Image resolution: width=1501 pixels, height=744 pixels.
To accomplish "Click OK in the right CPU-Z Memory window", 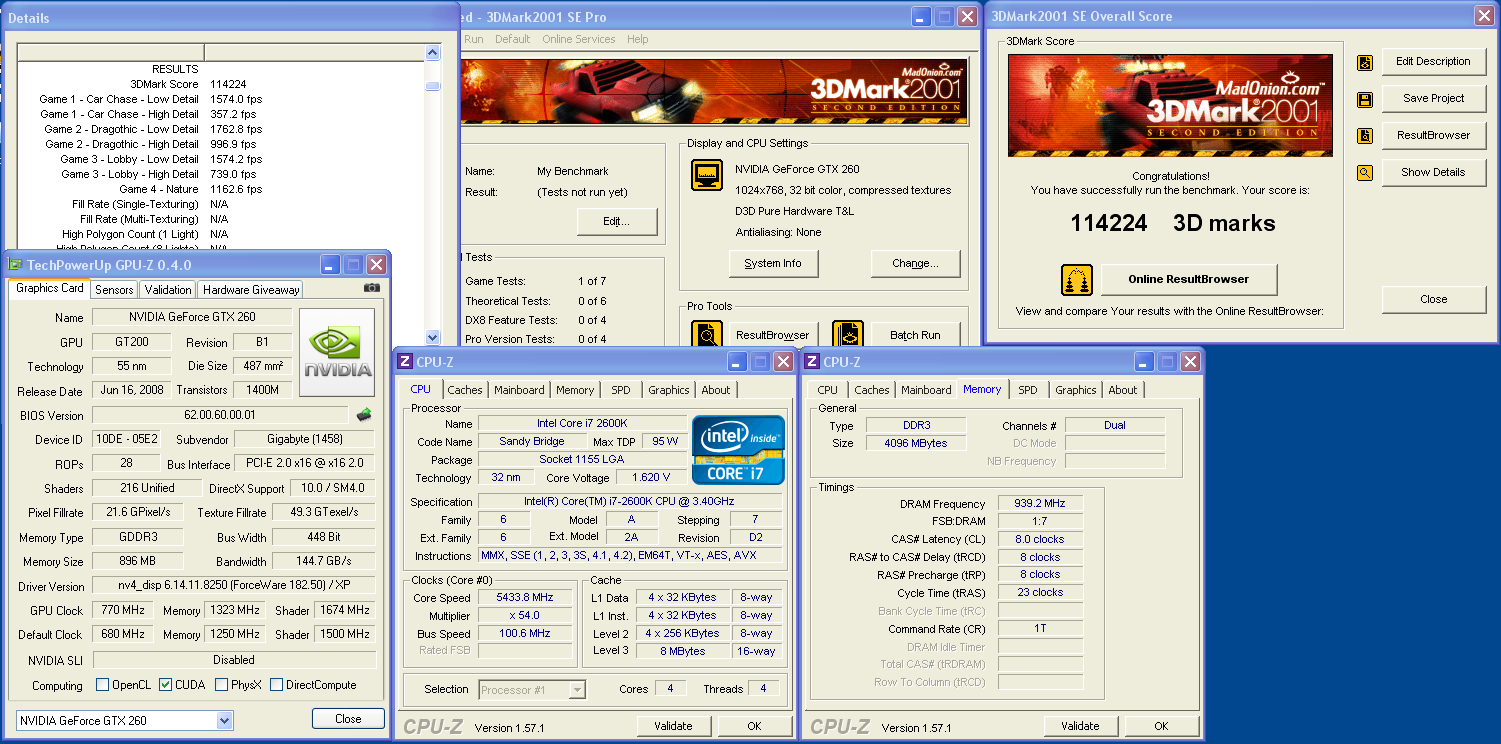I will coord(1161,726).
